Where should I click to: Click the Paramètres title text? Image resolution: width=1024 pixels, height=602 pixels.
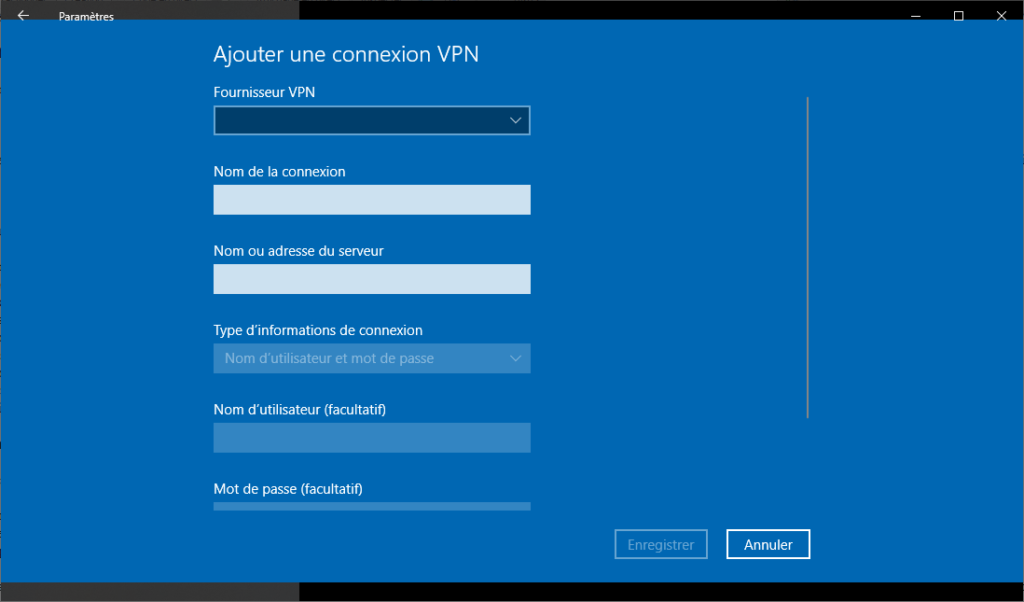(x=86, y=17)
